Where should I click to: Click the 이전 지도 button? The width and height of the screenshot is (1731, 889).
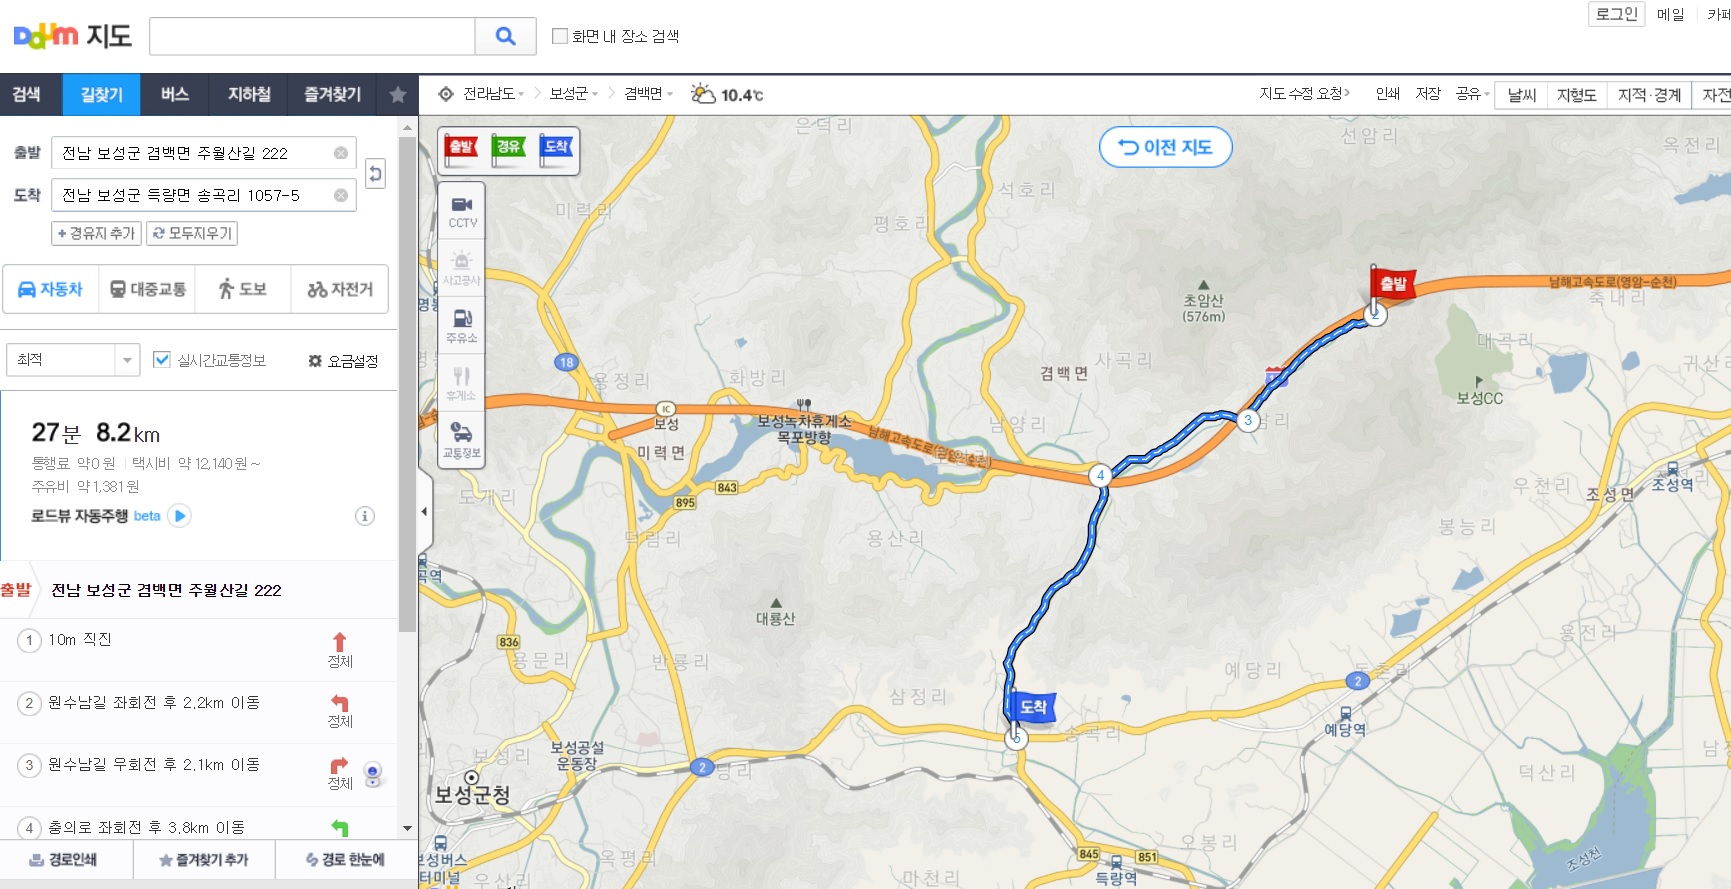[1165, 147]
